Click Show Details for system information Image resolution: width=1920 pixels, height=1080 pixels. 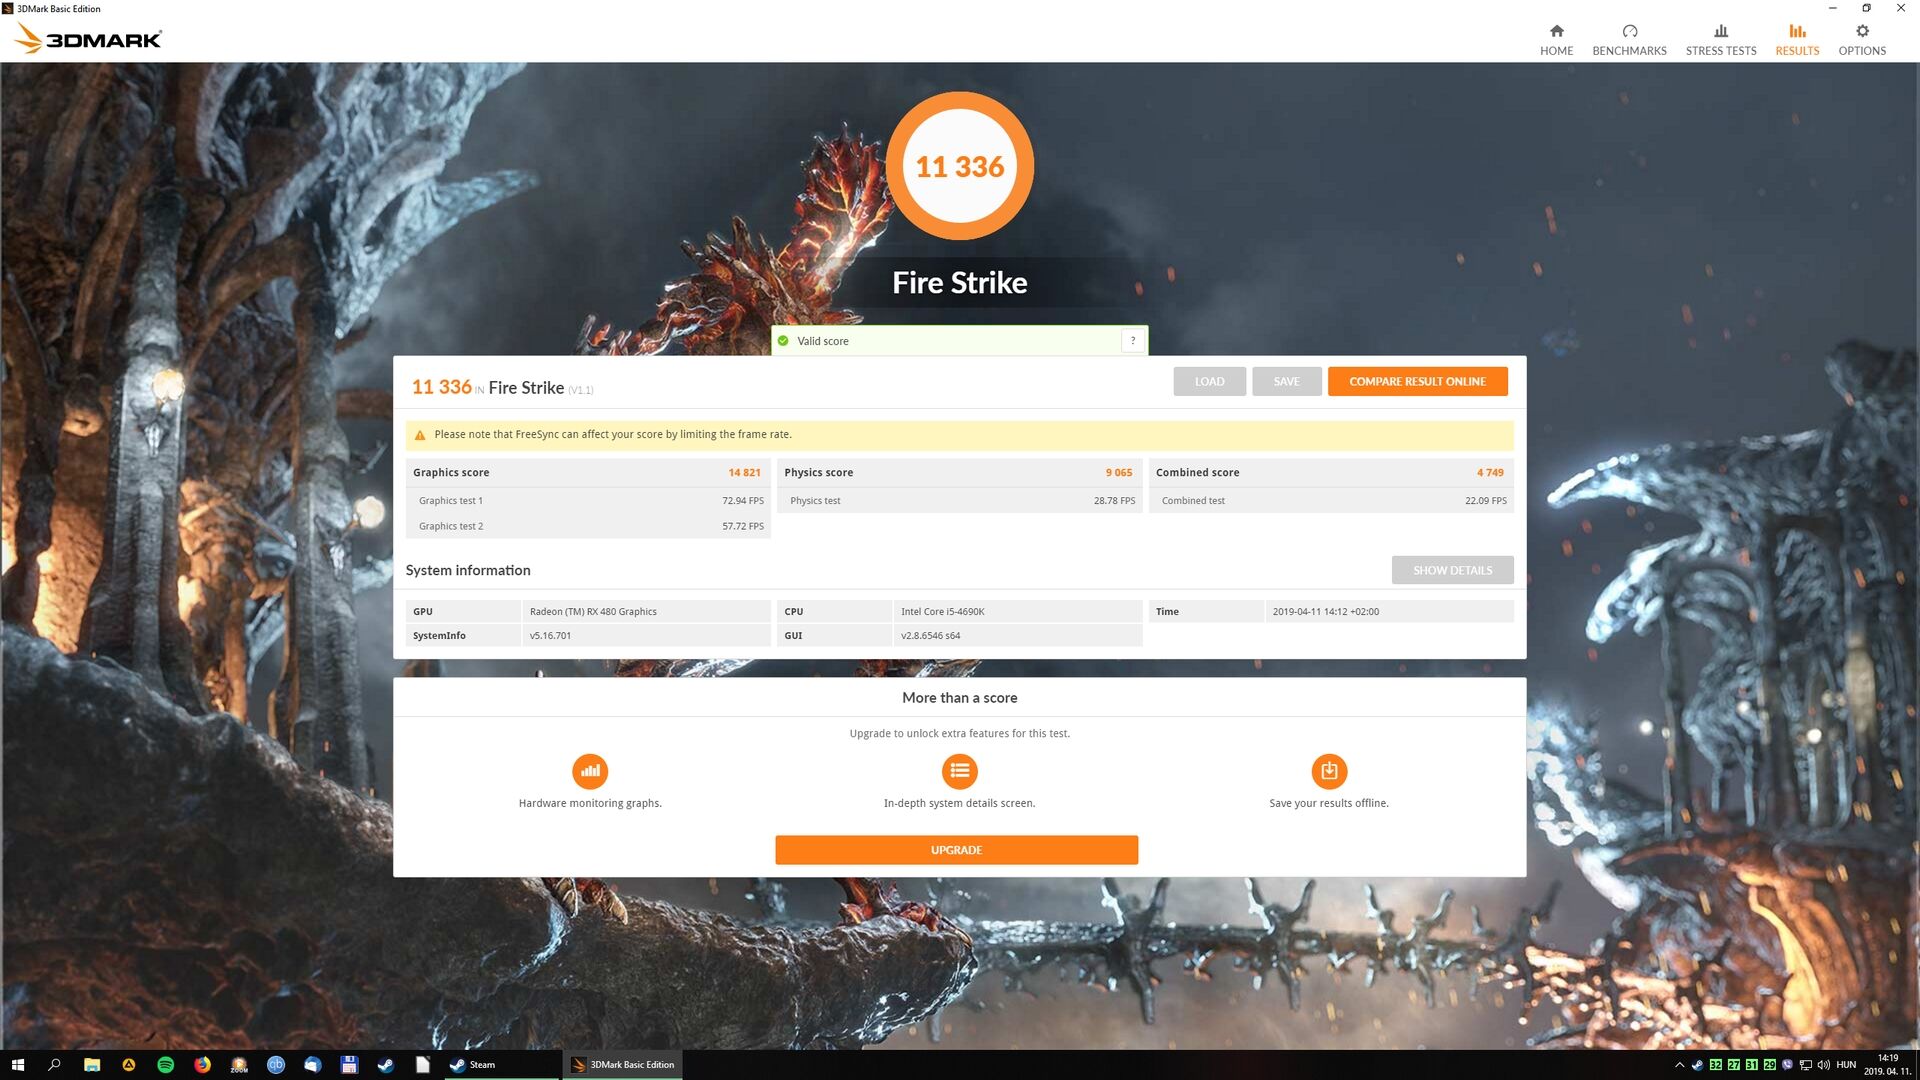click(1452, 570)
